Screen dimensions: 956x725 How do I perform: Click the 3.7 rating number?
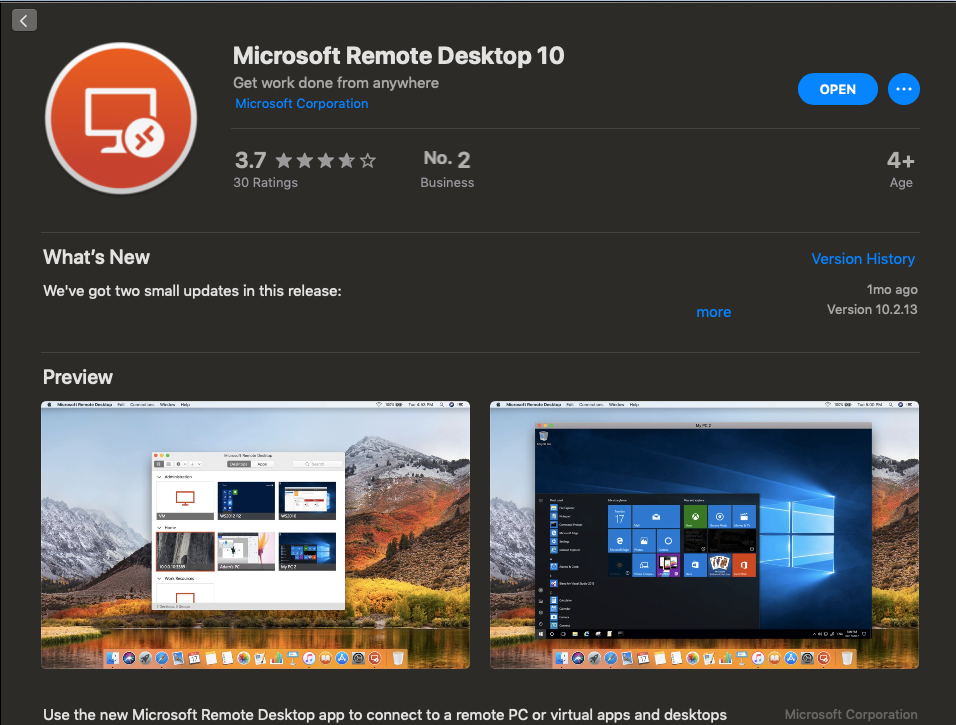pyautogui.click(x=251, y=160)
